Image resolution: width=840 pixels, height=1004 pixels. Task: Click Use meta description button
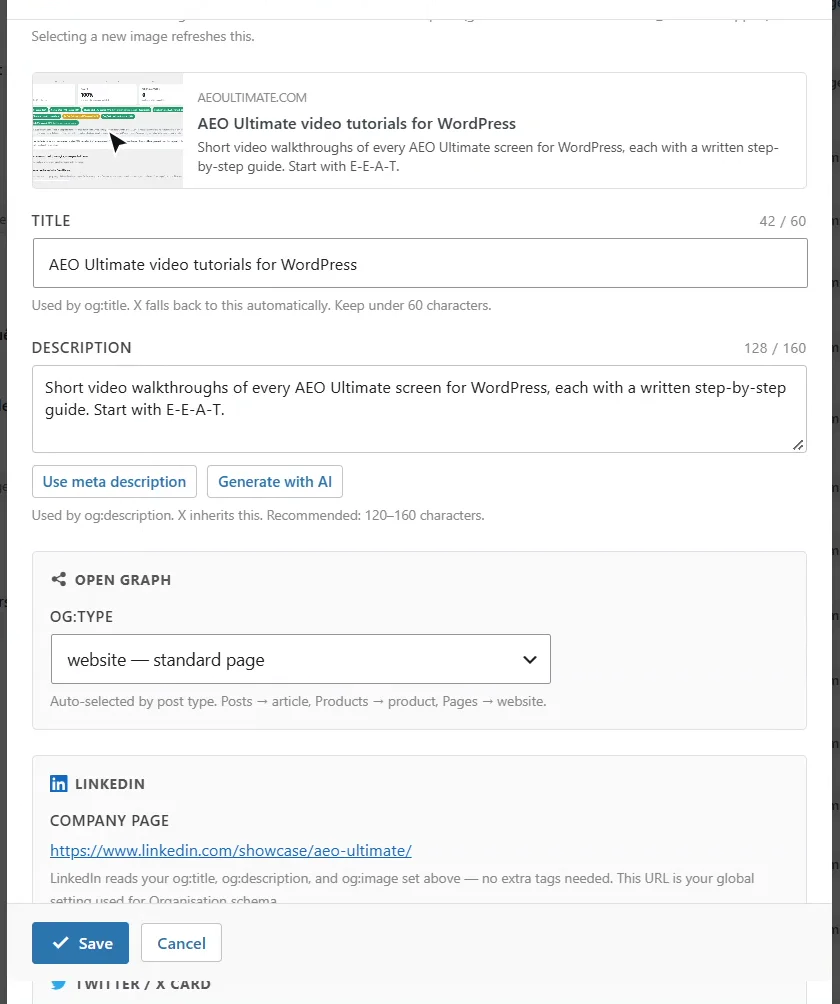[x=114, y=482]
